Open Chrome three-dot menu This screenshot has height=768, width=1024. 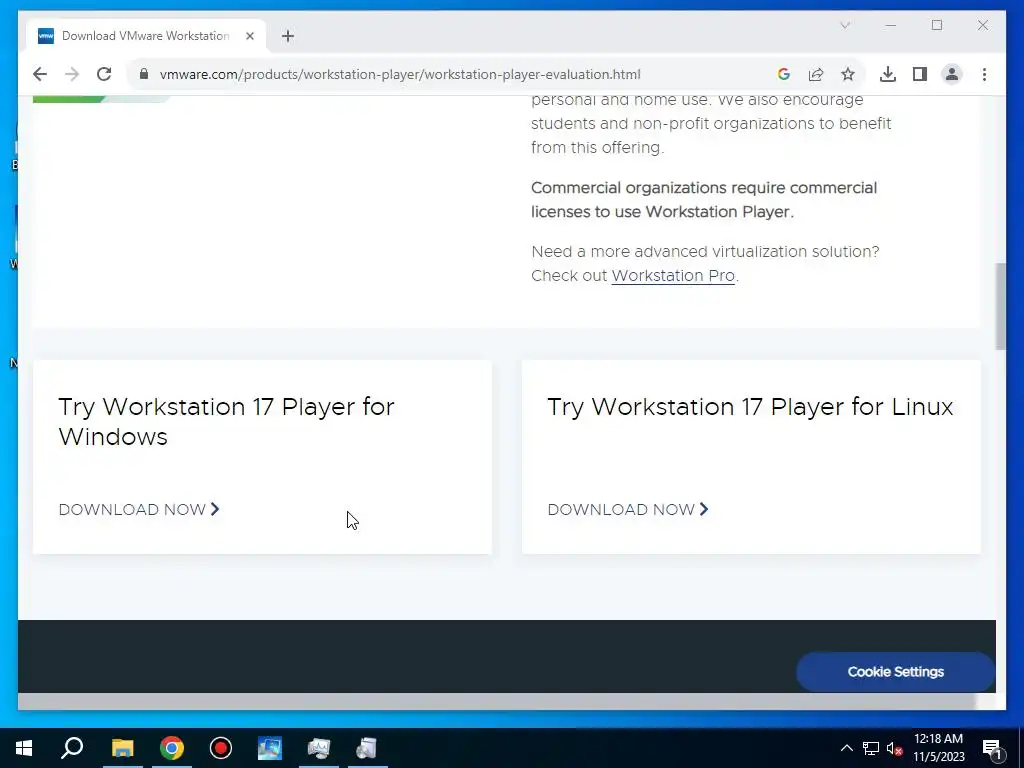[984, 74]
